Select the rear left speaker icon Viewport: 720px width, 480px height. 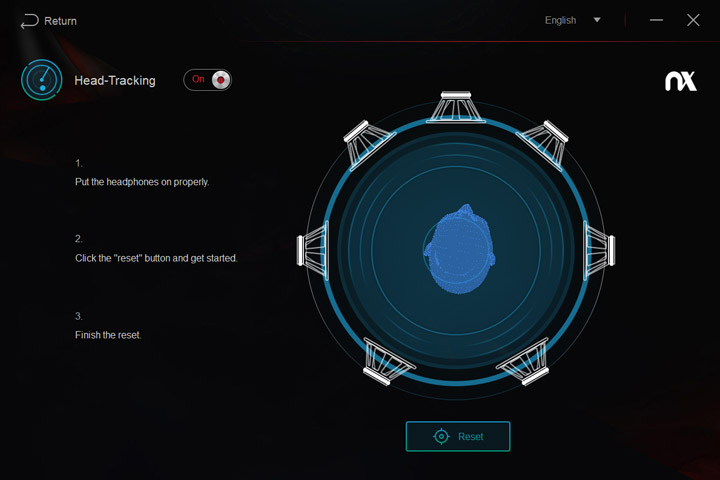388,361
